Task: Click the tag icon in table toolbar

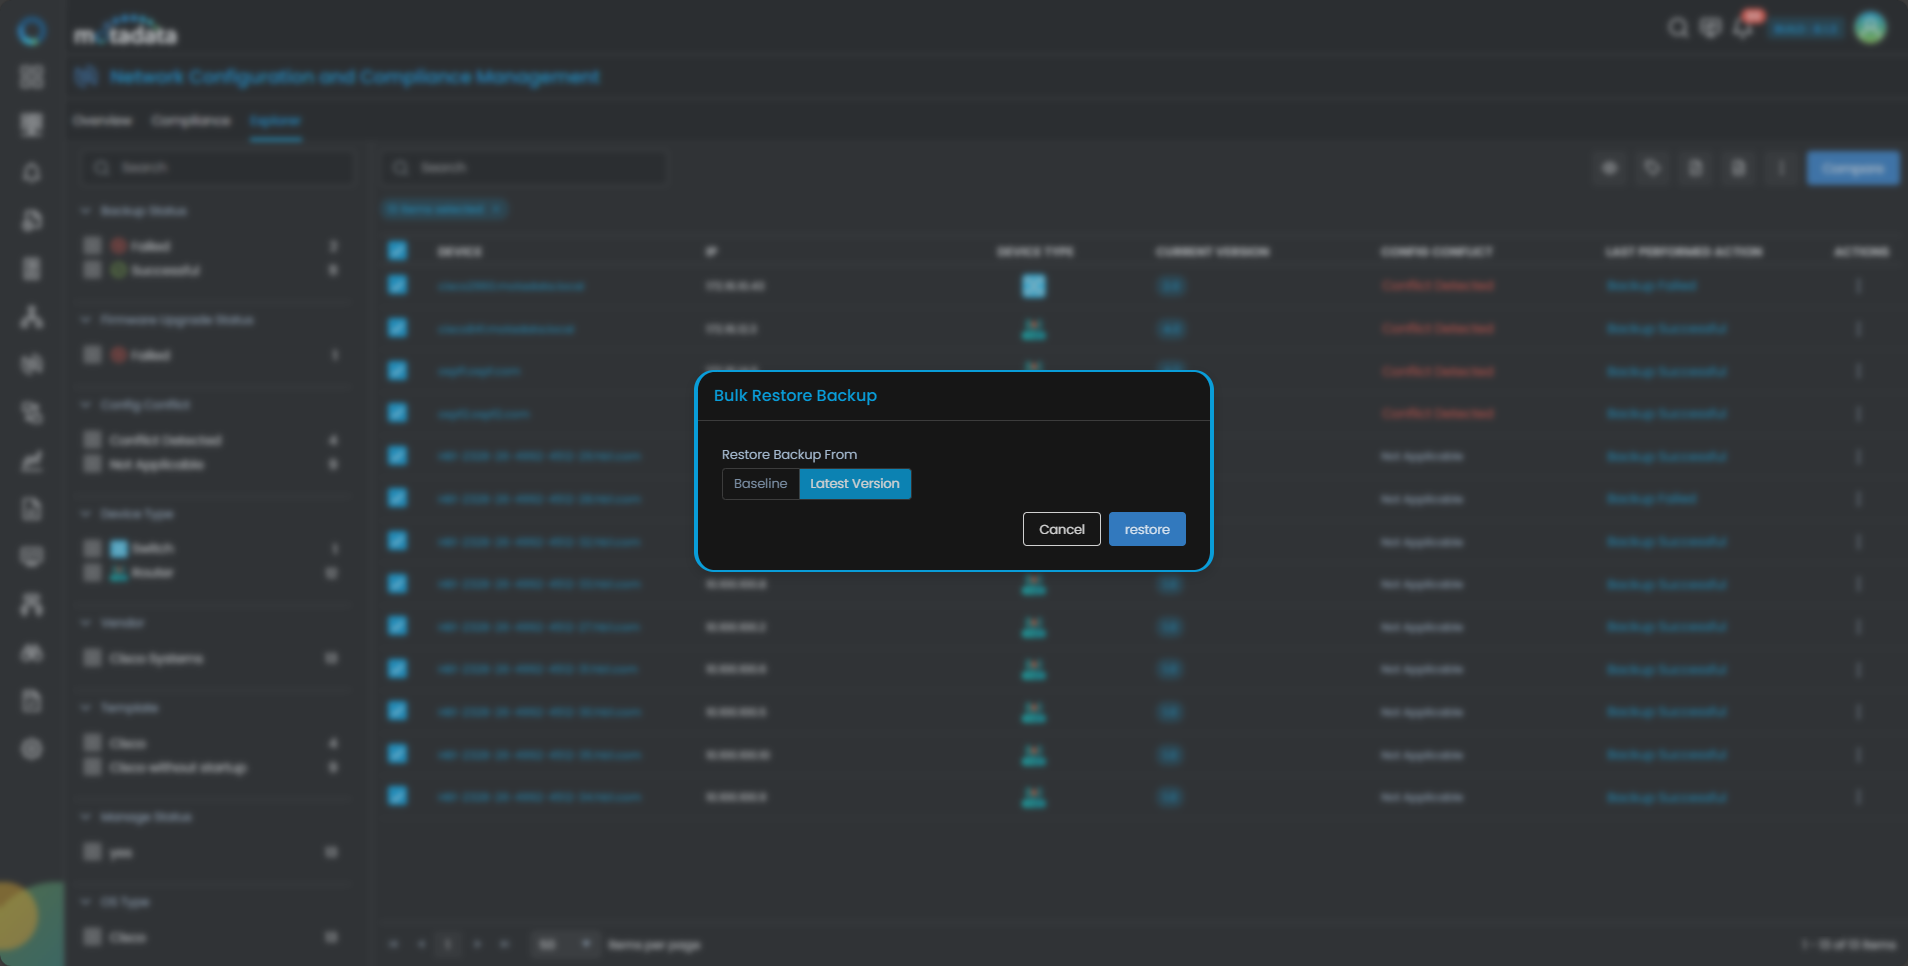Action: pos(1652,168)
